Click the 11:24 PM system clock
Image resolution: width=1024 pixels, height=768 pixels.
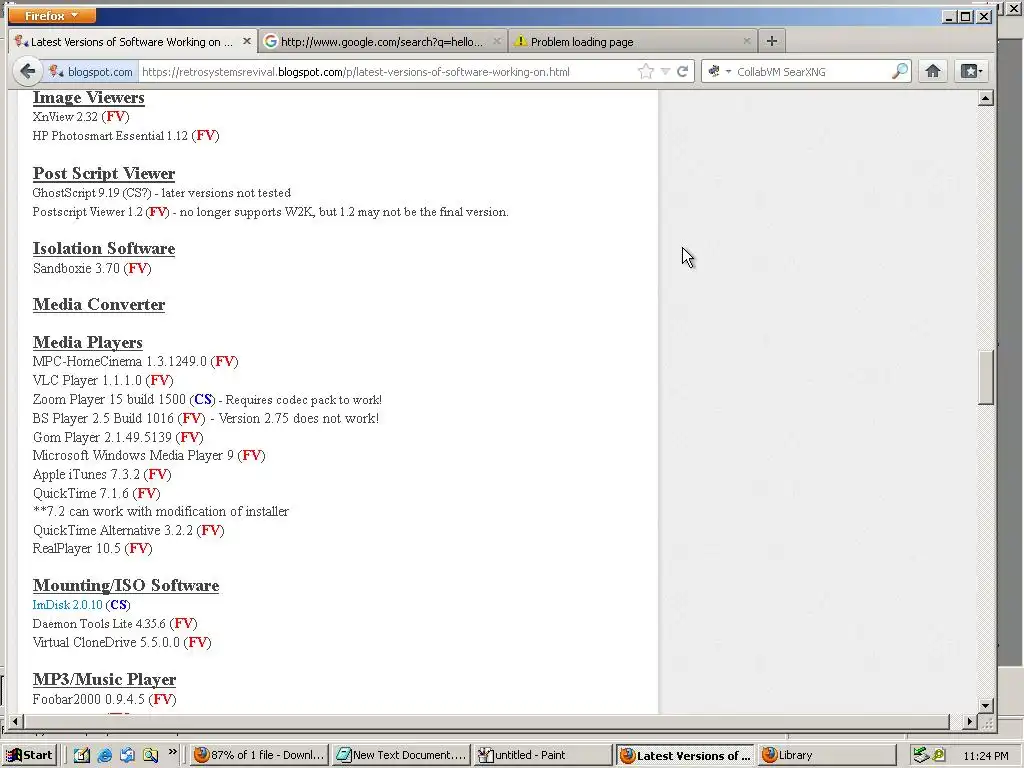click(x=985, y=756)
